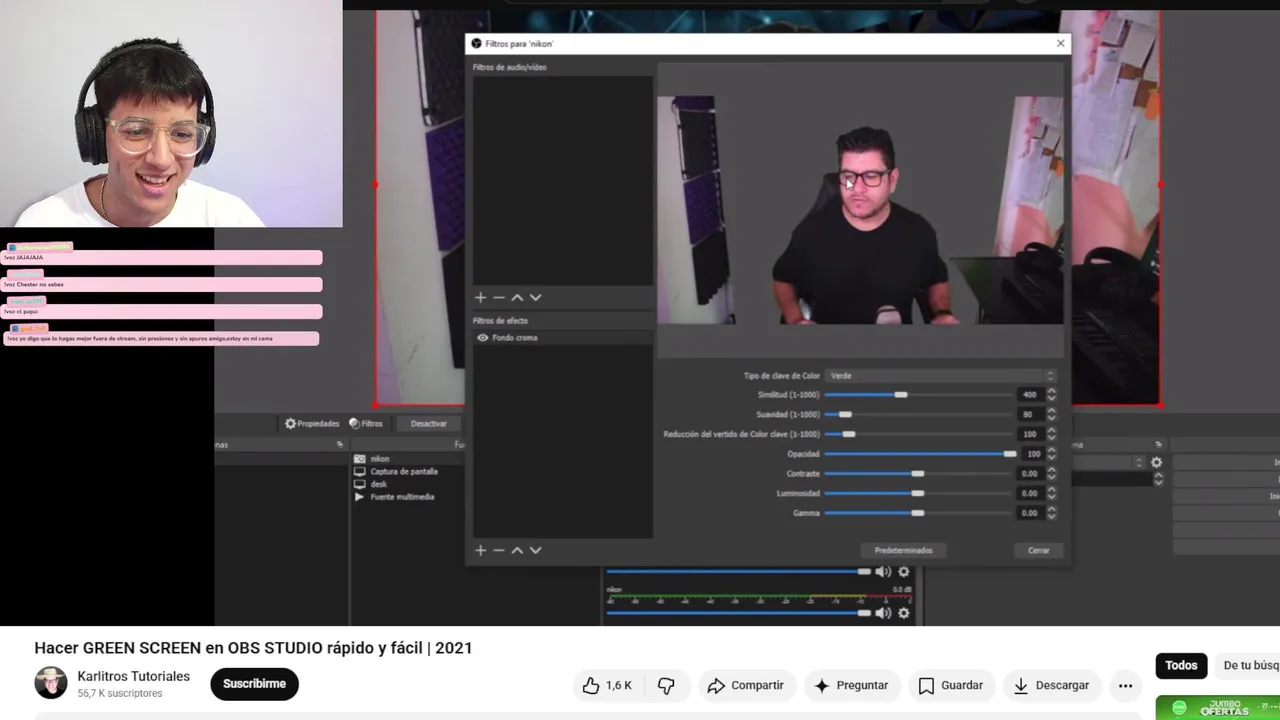The image size is (1280, 720).
Task: Adjust the Gamma slider
Action: [918, 513]
